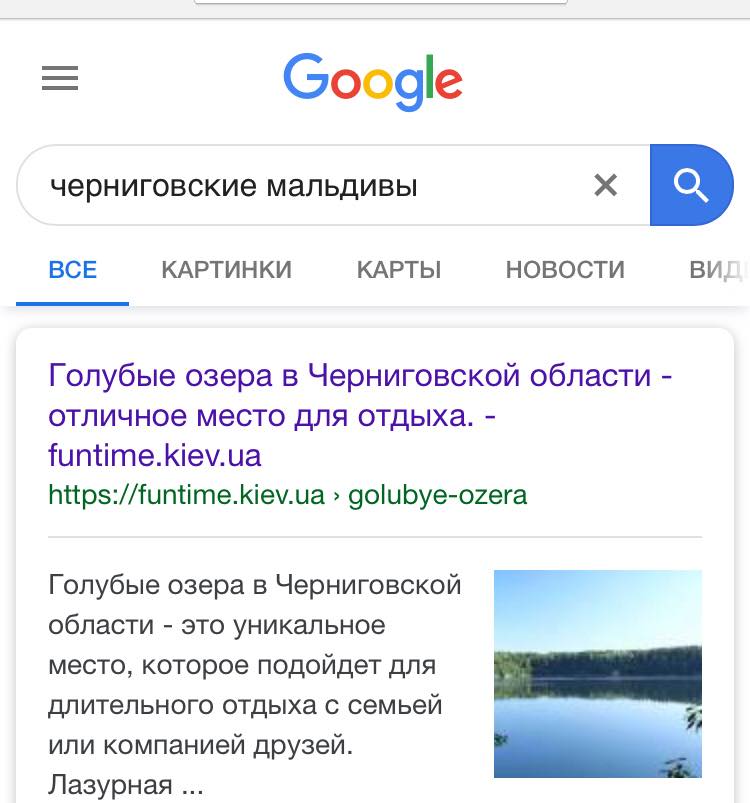Select the КАРТЫ tab
Image resolution: width=750 pixels, height=803 pixels.
click(x=399, y=269)
